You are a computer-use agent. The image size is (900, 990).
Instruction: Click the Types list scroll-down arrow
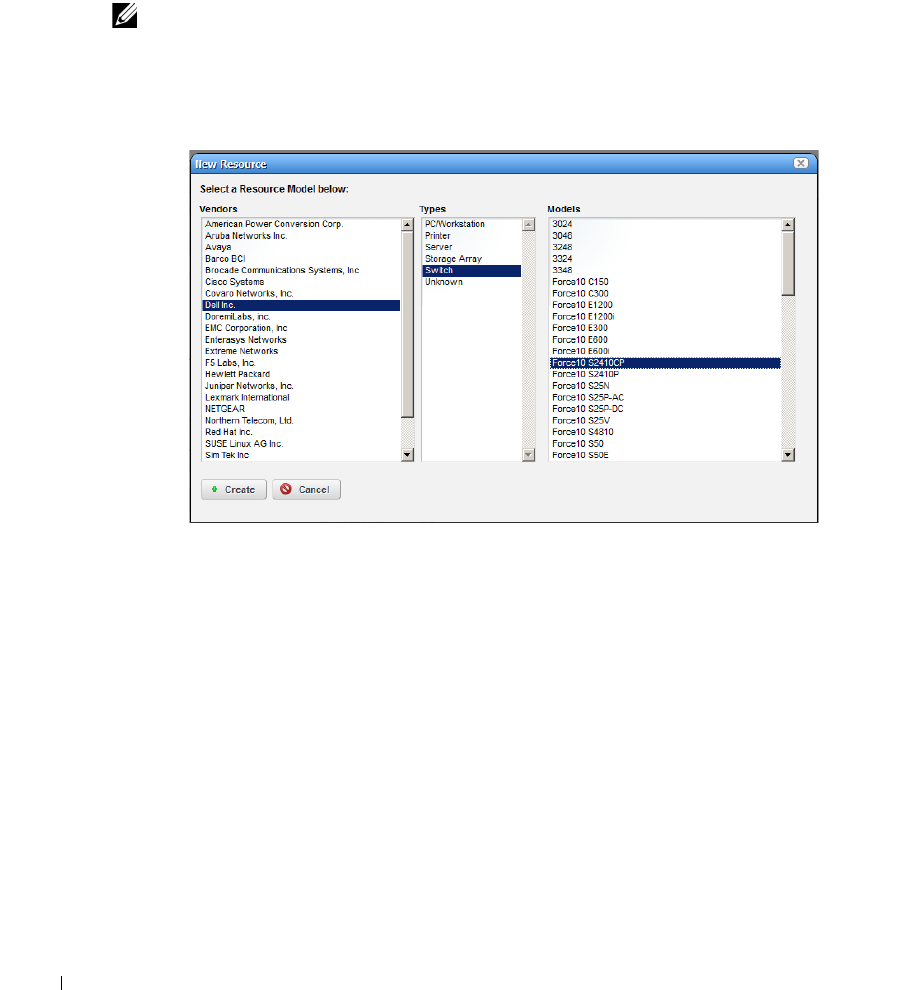coord(529,455)
